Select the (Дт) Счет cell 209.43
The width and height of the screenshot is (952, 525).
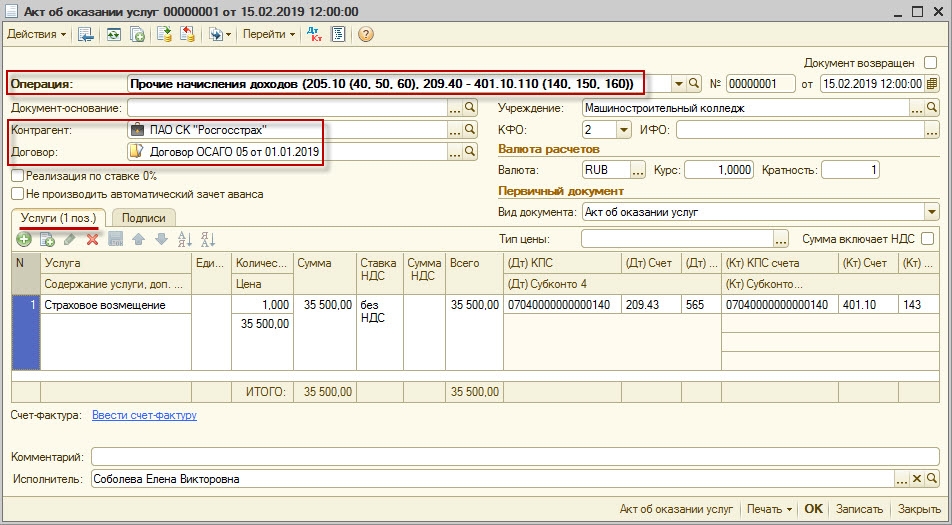tap(651, 305)
